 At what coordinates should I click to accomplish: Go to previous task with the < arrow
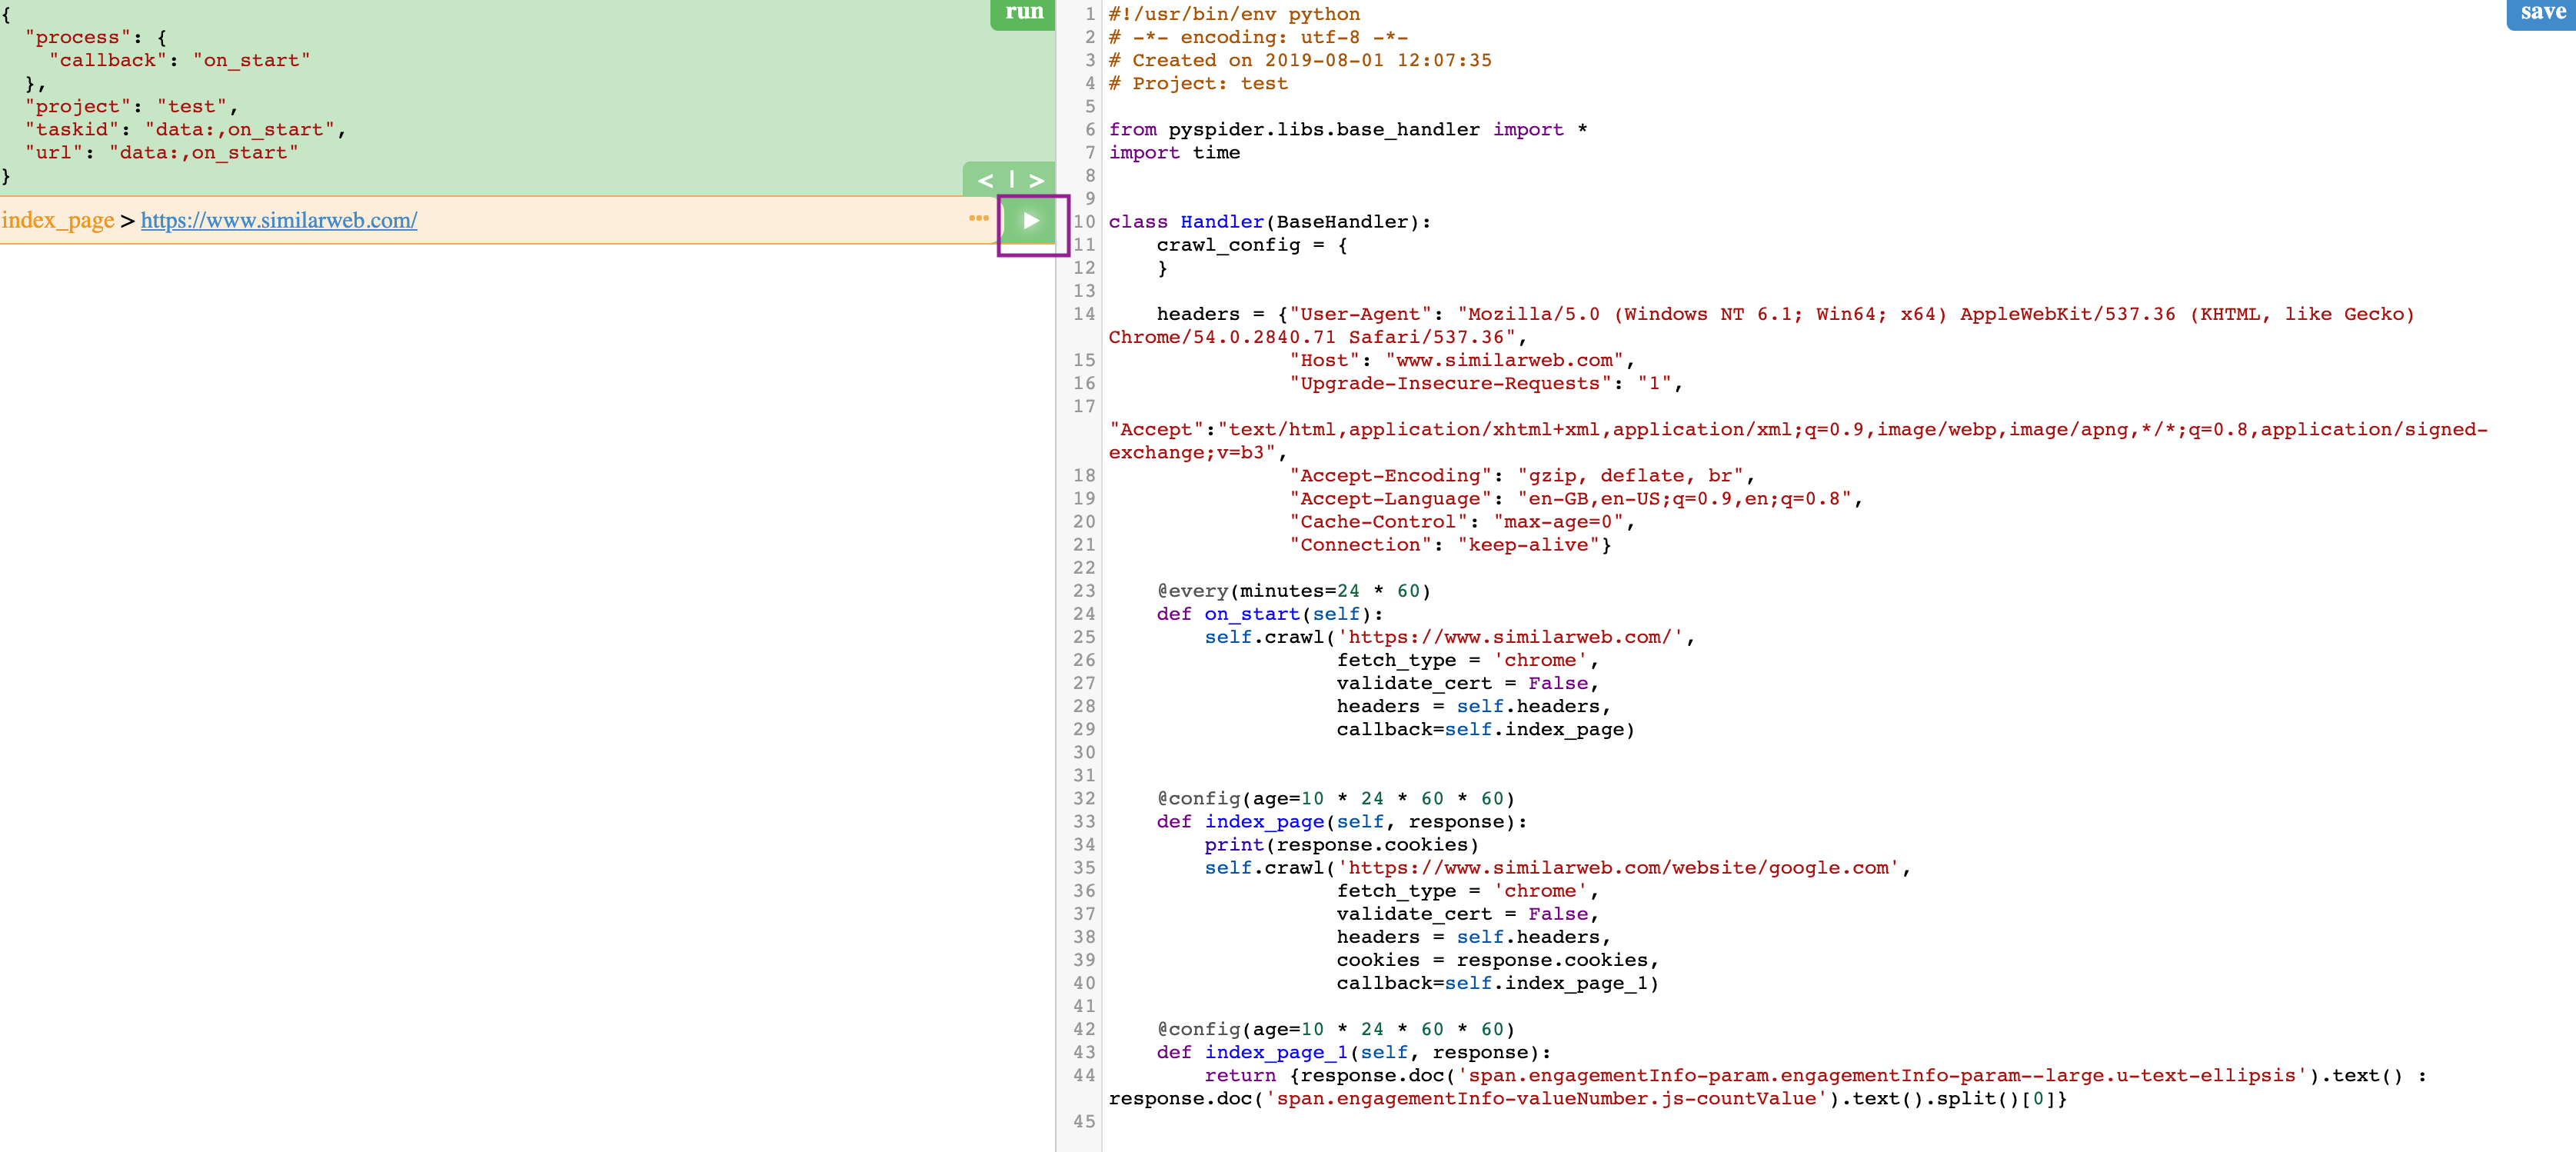pyautogui.click(x=984, y=181)
